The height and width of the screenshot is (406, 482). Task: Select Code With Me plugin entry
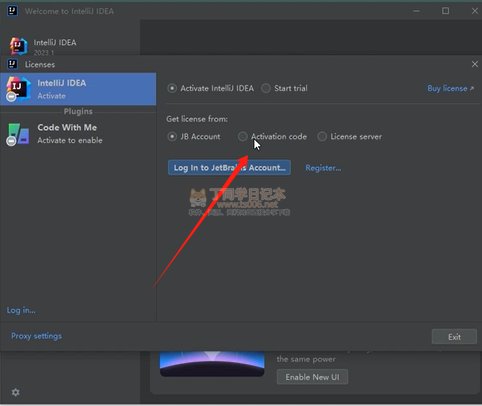[78, 134]
